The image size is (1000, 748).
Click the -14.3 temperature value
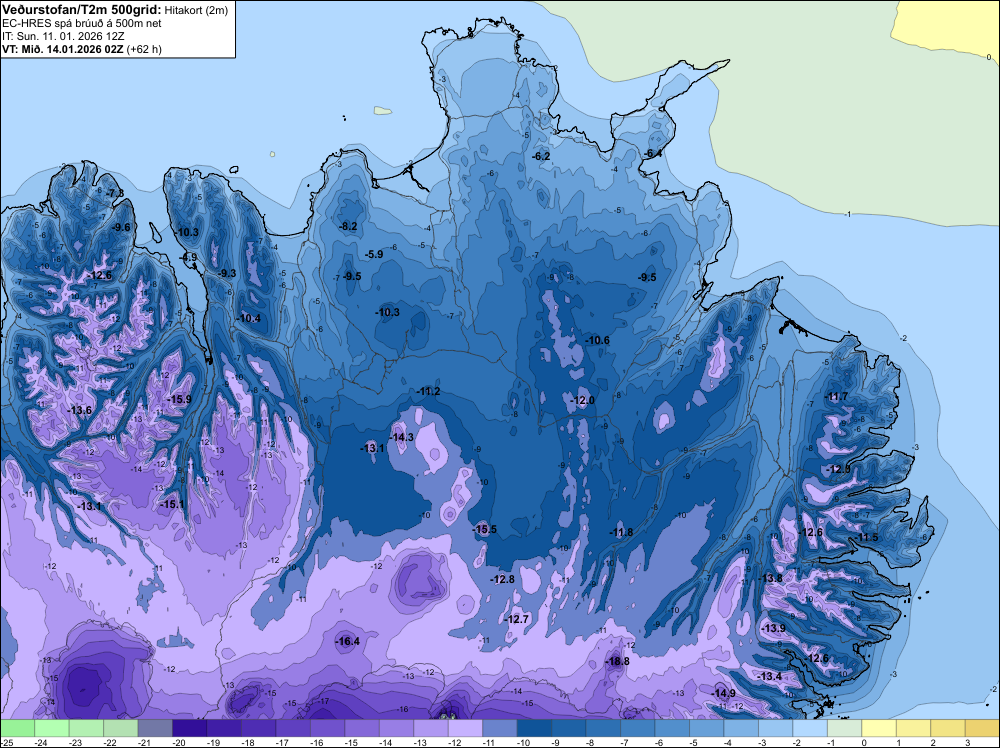pyautogui.click(x=402, y=437)
